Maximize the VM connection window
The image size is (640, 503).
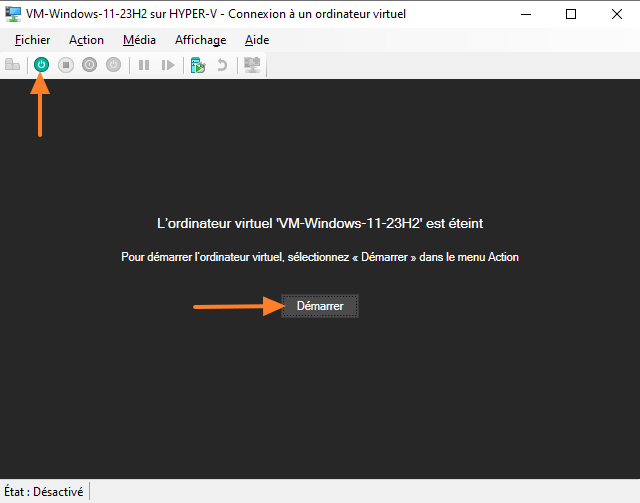pos(571,14)
